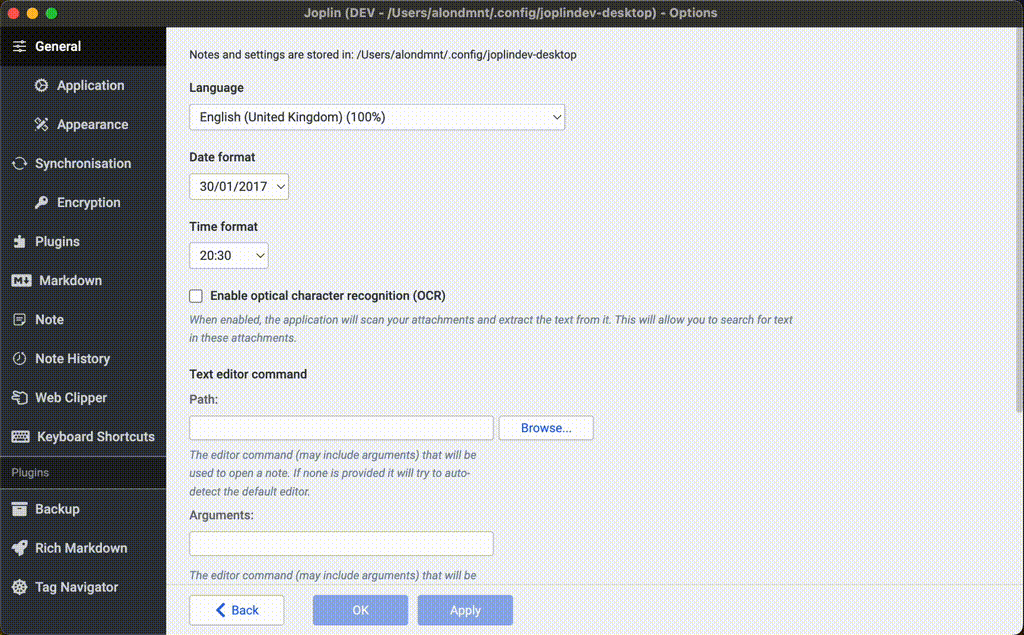Open the General settings section
Viewport: 1024px width, 635px height.
click(83, 46)
